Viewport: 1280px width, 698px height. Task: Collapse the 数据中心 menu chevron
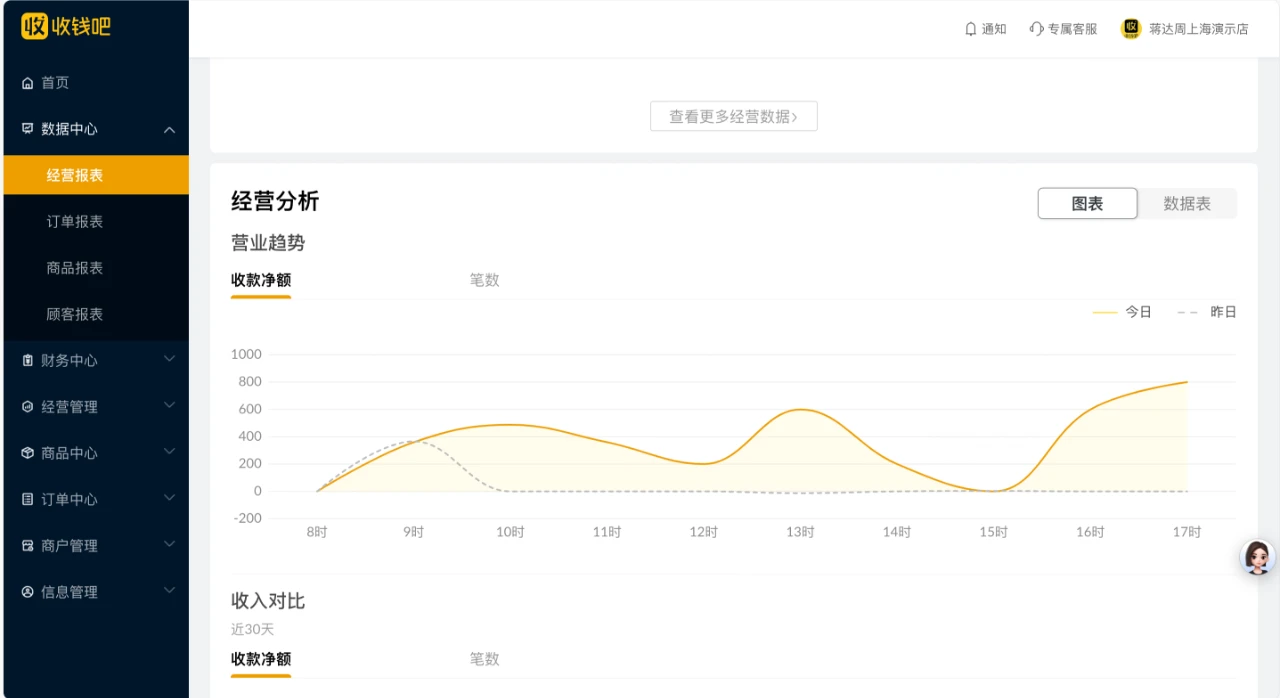coord(169,129)
